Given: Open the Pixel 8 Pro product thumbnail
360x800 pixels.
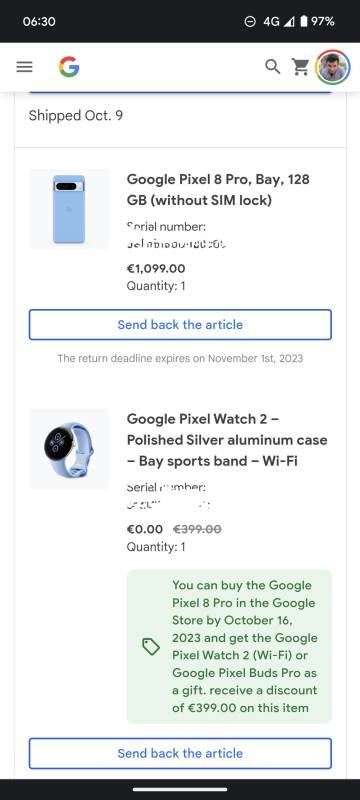Looking at the screenshot, I should [69, 209].
